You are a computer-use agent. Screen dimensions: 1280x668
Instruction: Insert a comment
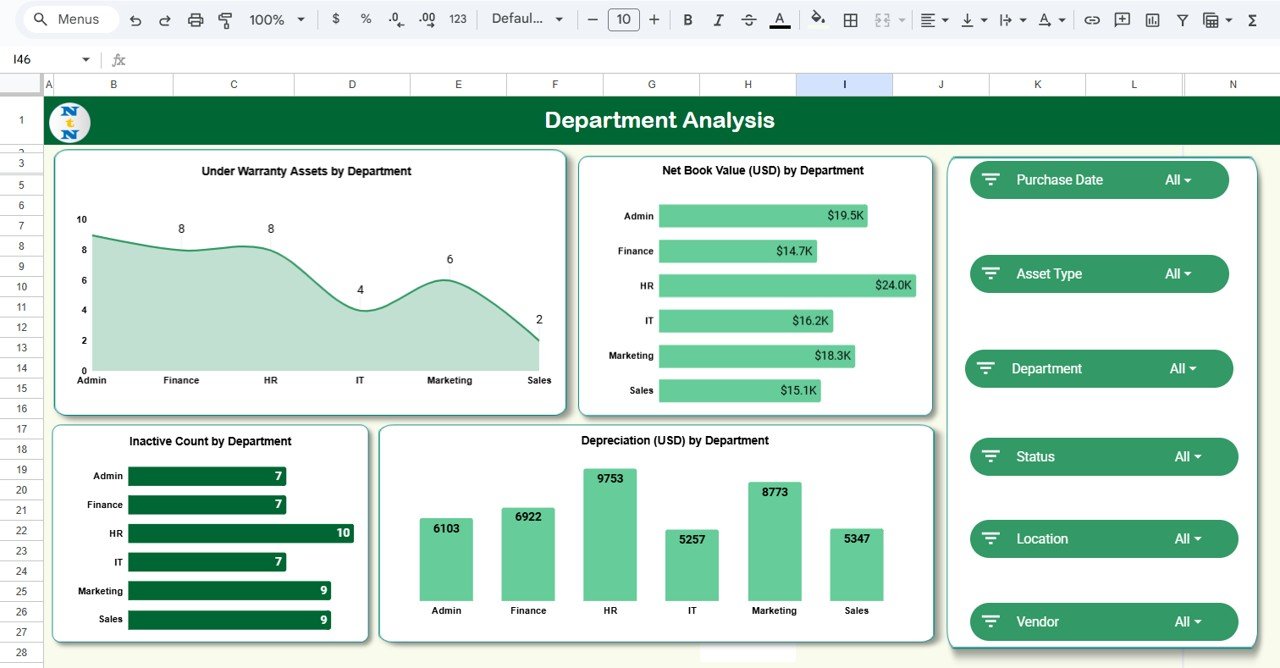coord(1122,19)
